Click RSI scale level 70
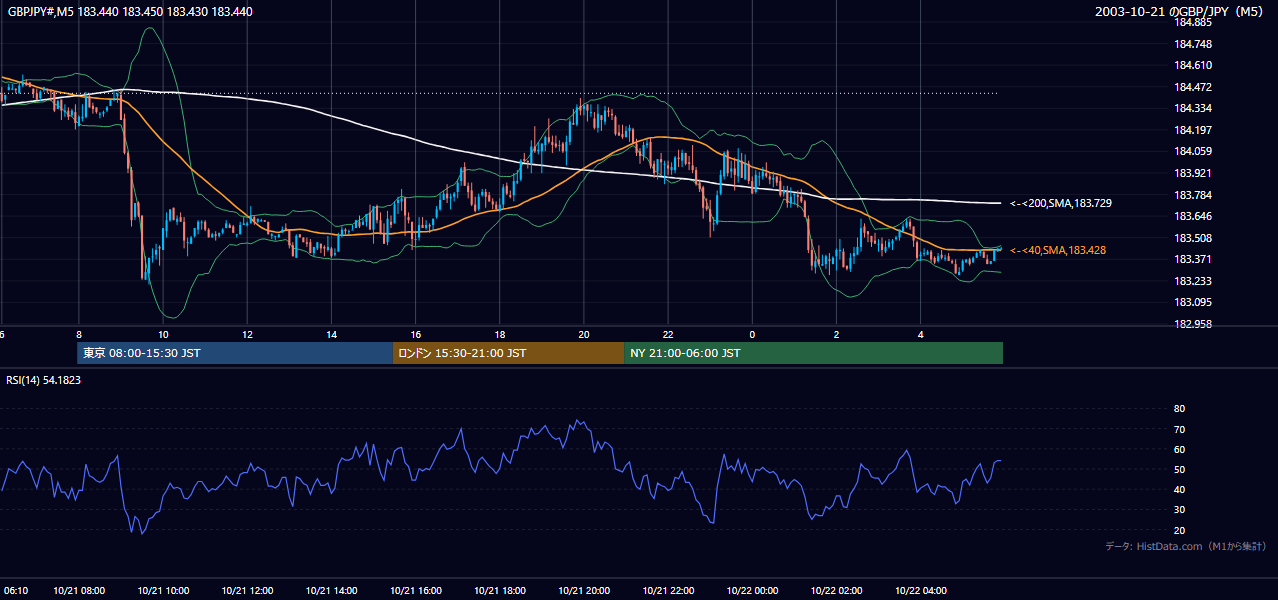1278x600 pixels. tap(1179, 429)
